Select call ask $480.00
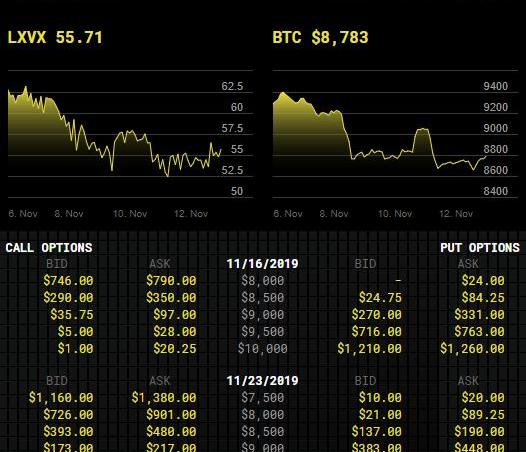526x452 pixels. point(171,432)
